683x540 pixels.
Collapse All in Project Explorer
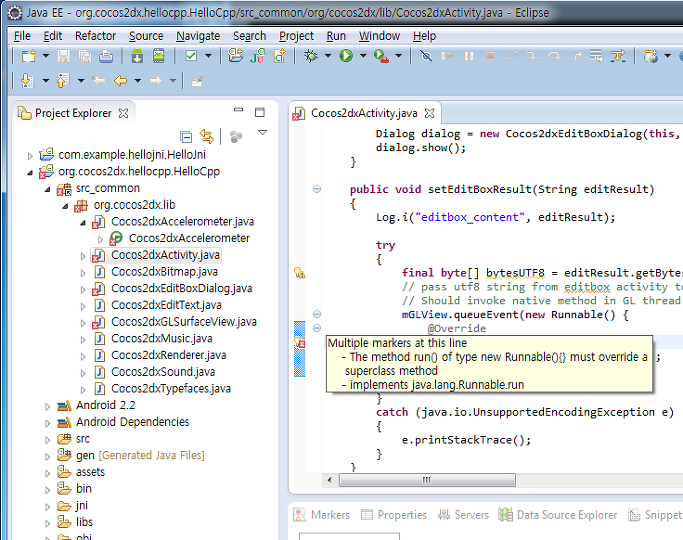click(x=186, y=137)
